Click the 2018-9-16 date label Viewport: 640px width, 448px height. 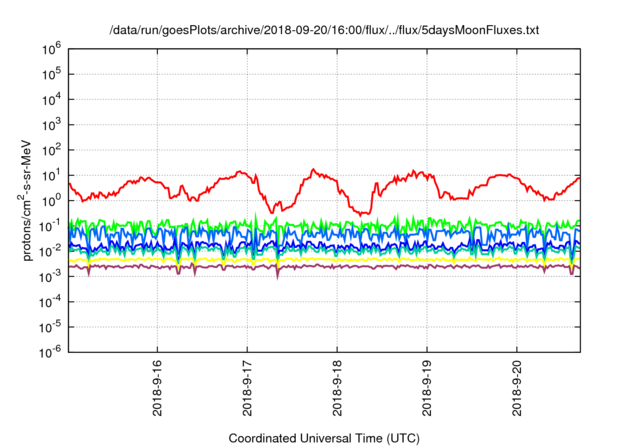click(x=157, y=388)
